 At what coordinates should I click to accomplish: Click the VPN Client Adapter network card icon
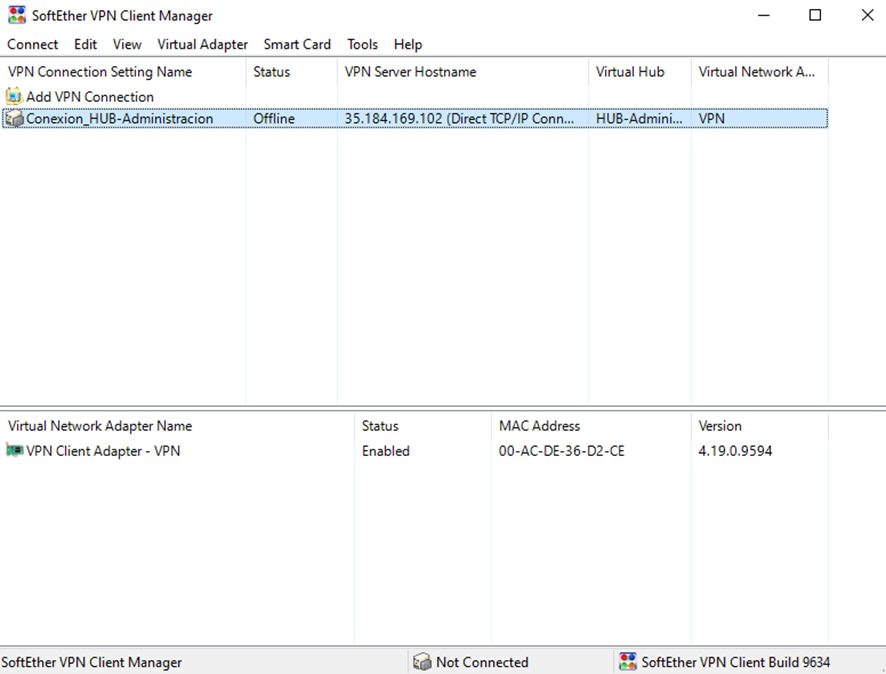(x=14, y=451)
